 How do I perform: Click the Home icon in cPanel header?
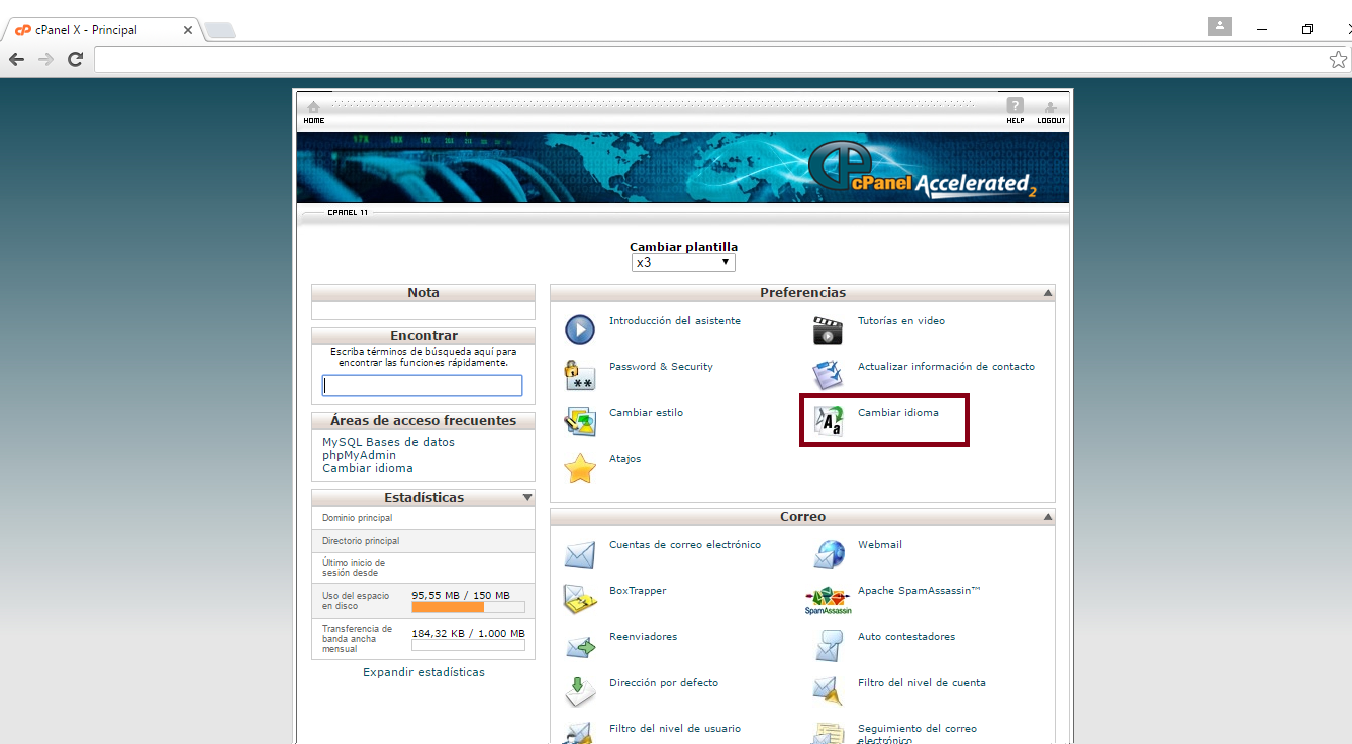[x=313, y=108]
